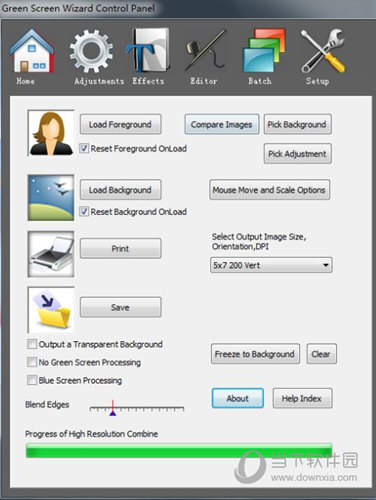Click Freeze to Background
The width and height of the screenshot is (376, 500).
click(255, 354)
